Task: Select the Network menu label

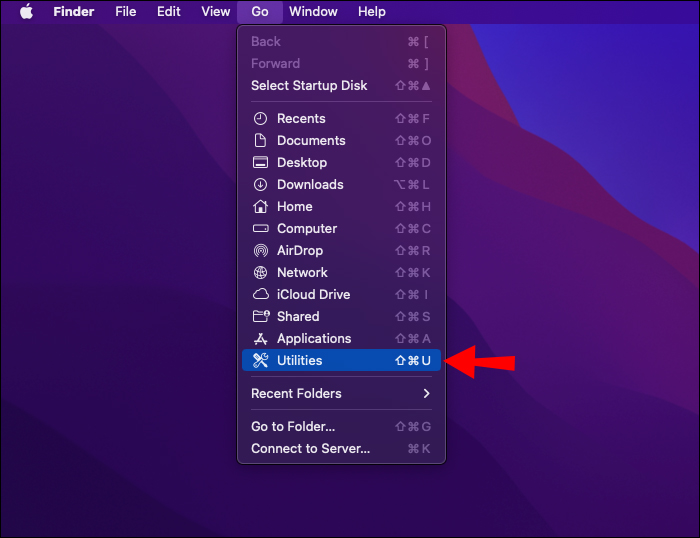Action: click(x=302, y=272)
